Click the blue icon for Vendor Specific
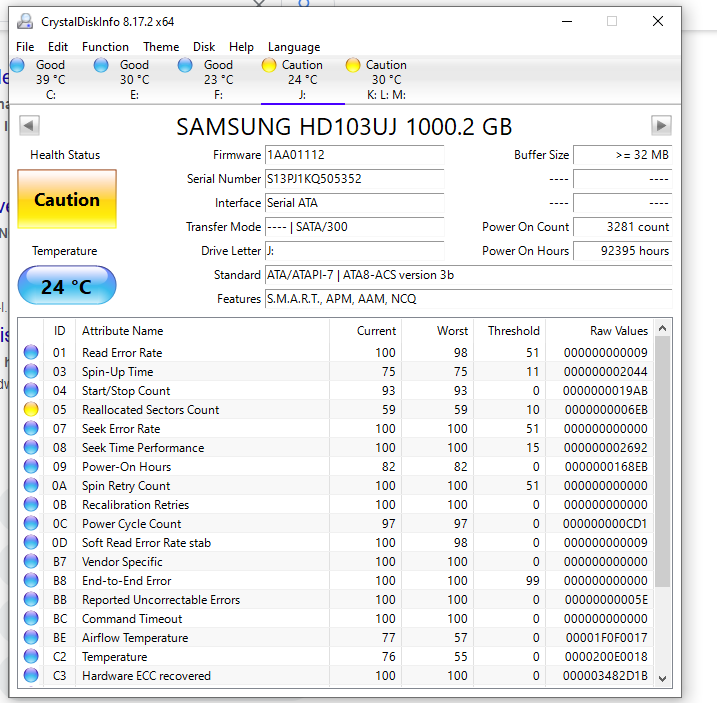Screen dimensions: 717x703 tap(31, 561)
